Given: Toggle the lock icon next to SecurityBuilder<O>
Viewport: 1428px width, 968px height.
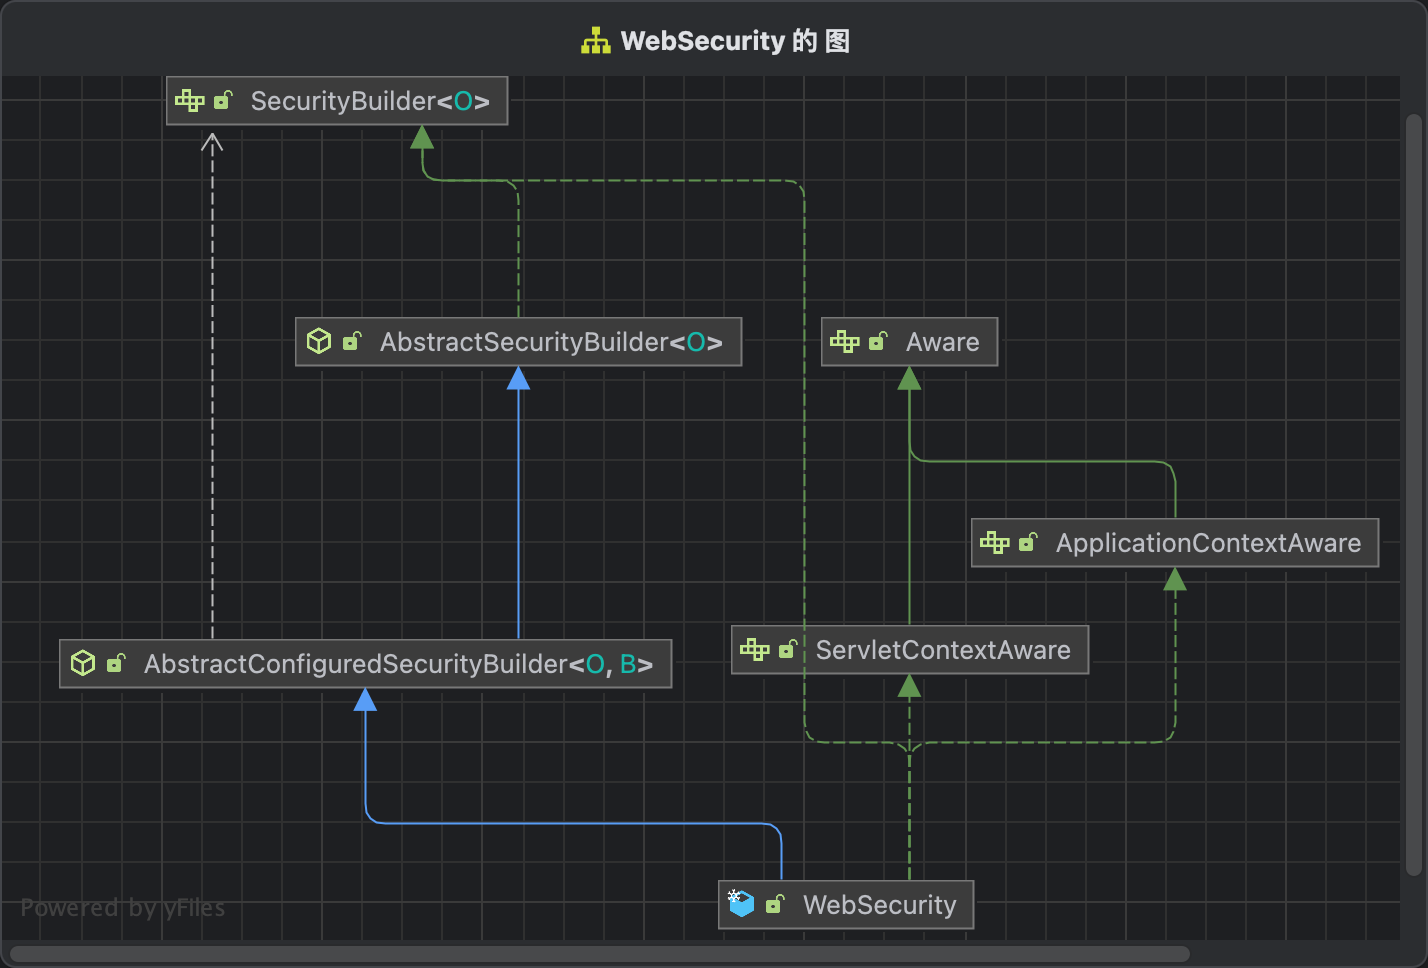Looking at the screenshot, I should click(223, 100).
